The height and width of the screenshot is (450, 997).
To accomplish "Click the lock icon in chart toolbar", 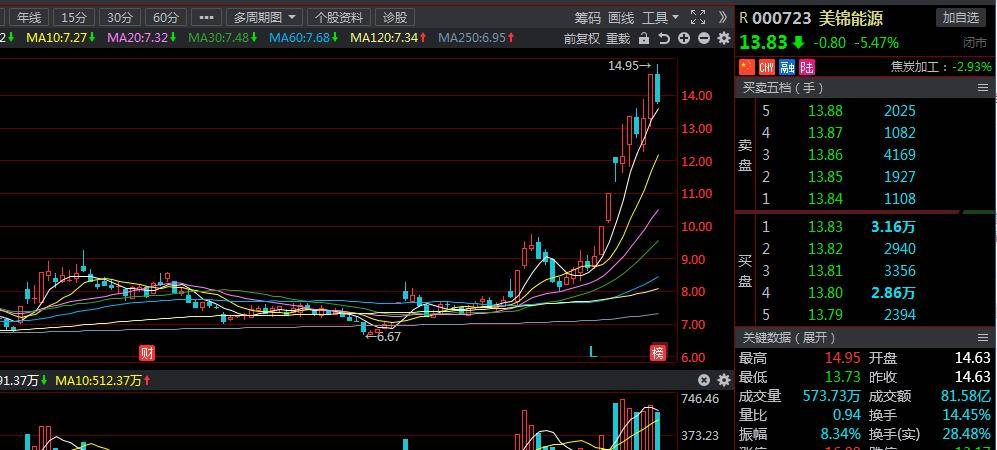I will tap(644, 39).
